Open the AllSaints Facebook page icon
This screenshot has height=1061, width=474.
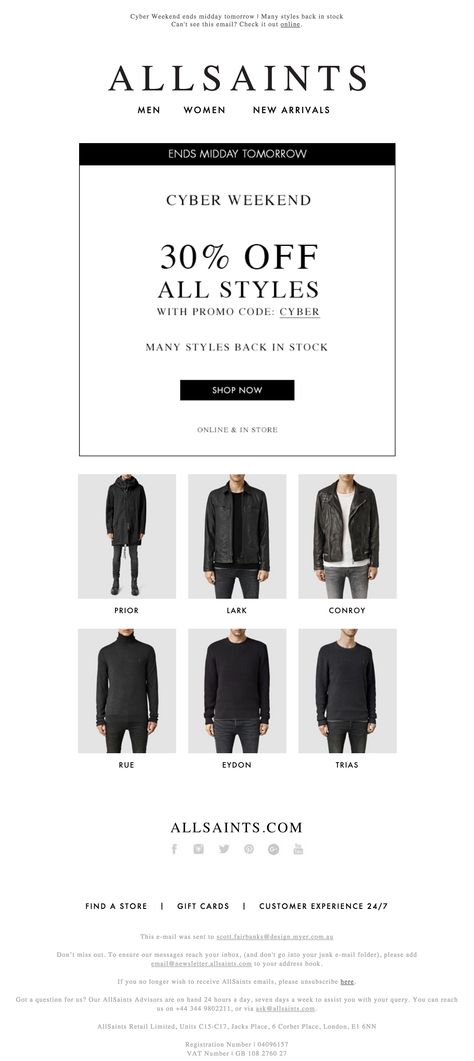[x=174, y=849]
